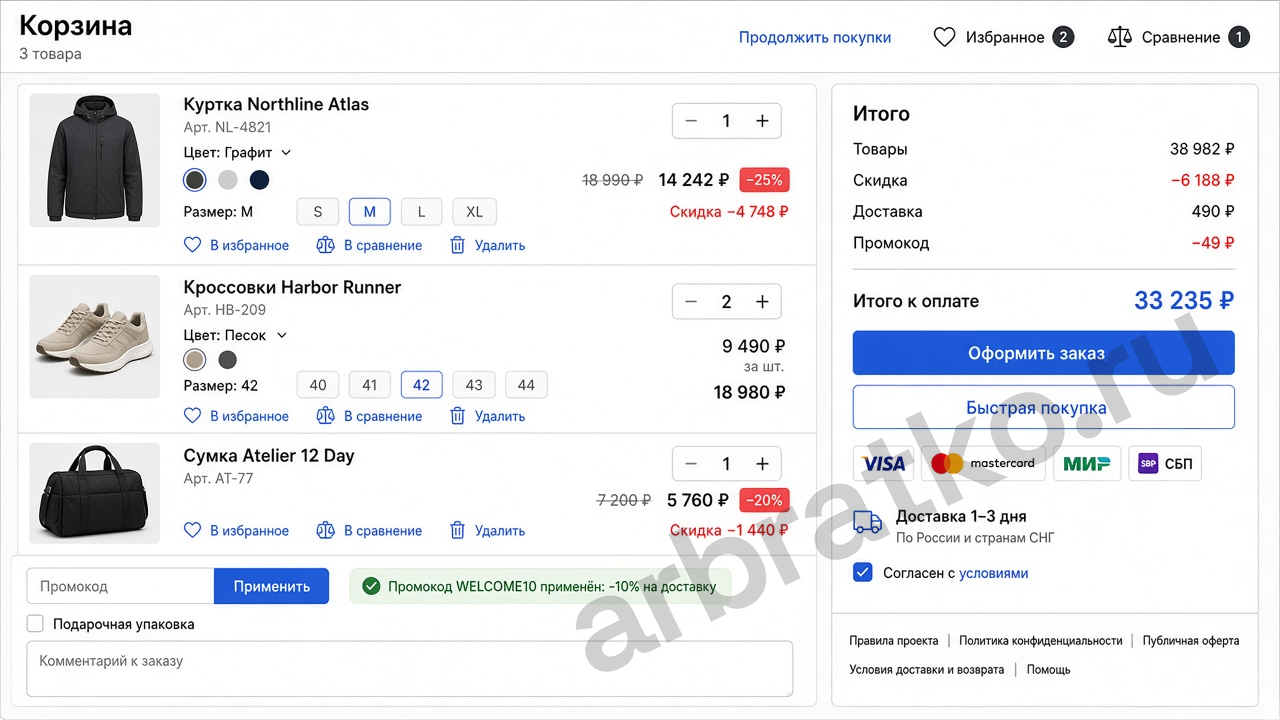Decrease quantity of Куртка Northline Atlas

click(691, 121)
